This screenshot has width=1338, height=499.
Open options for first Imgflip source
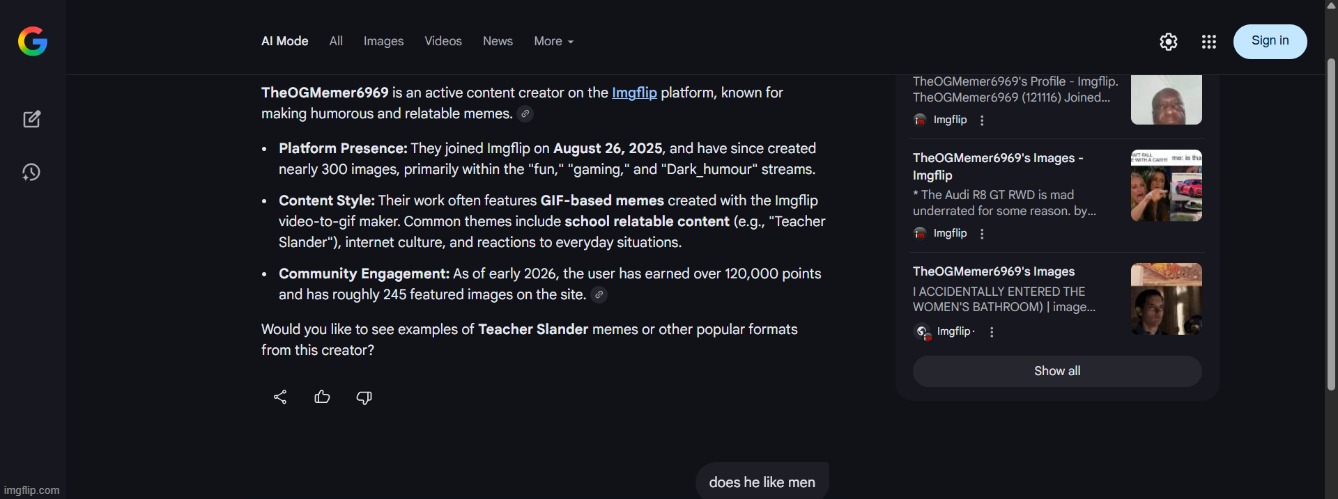point(982,120)
